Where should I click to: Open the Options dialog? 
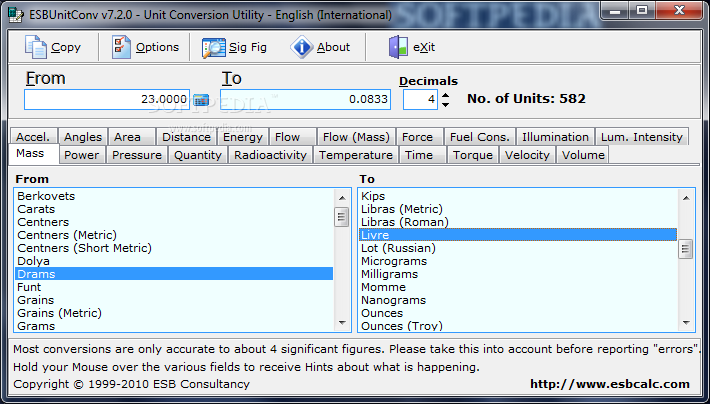pyautogui.click(x=145, y=47)
